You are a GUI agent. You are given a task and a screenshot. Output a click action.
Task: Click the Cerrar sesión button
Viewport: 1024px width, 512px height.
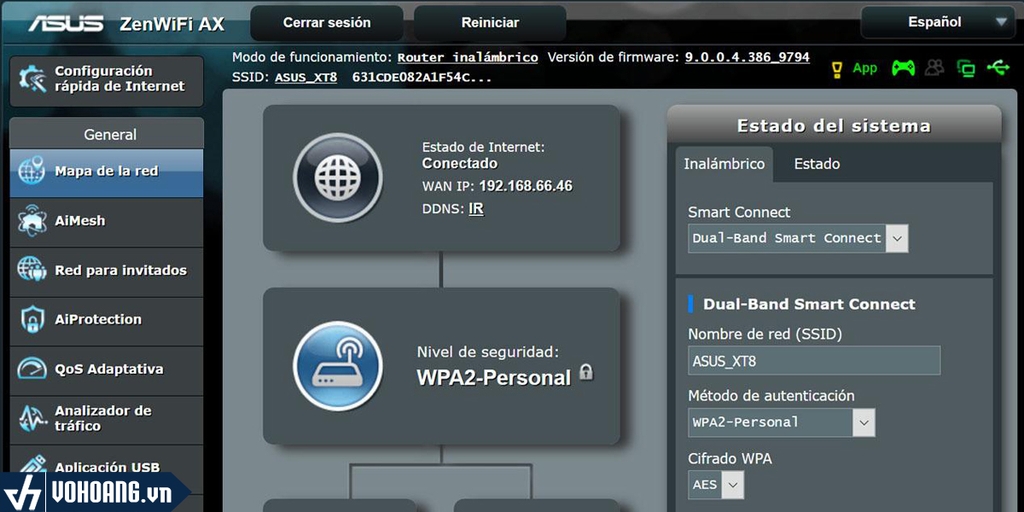coord(327,23)
